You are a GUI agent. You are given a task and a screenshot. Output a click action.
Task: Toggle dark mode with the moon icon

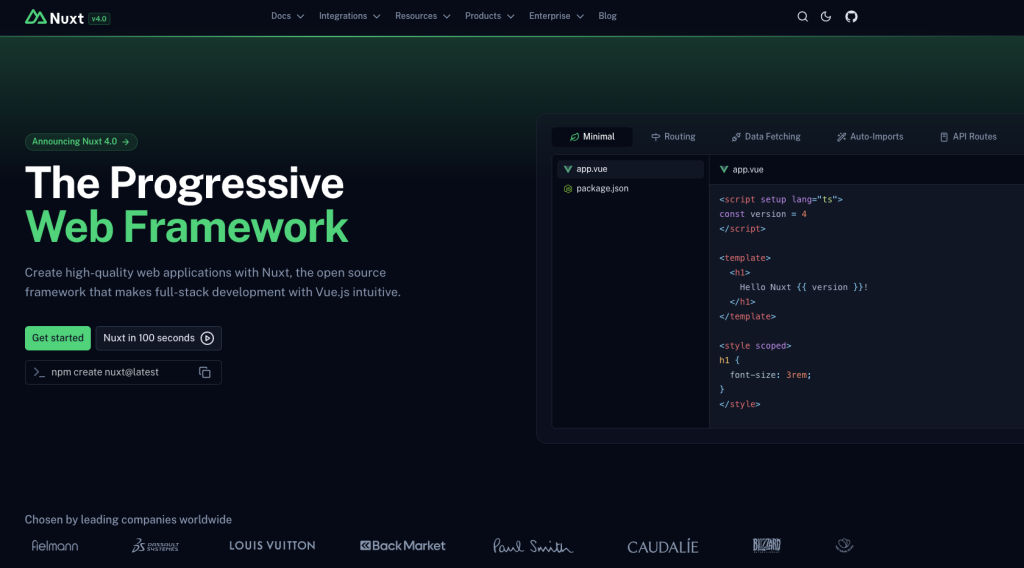826,16
